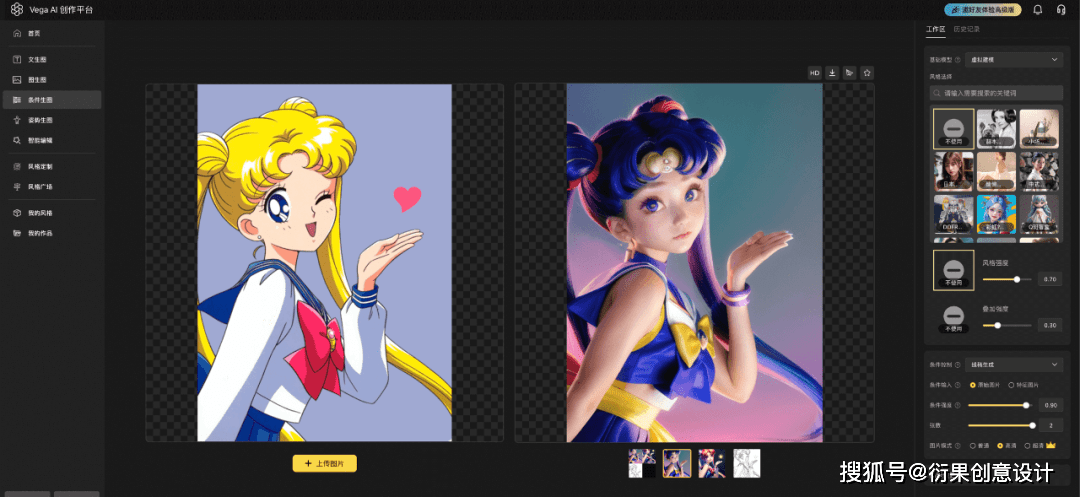
Task: Click the crown premium icon
Action: tap(1051, 445)
